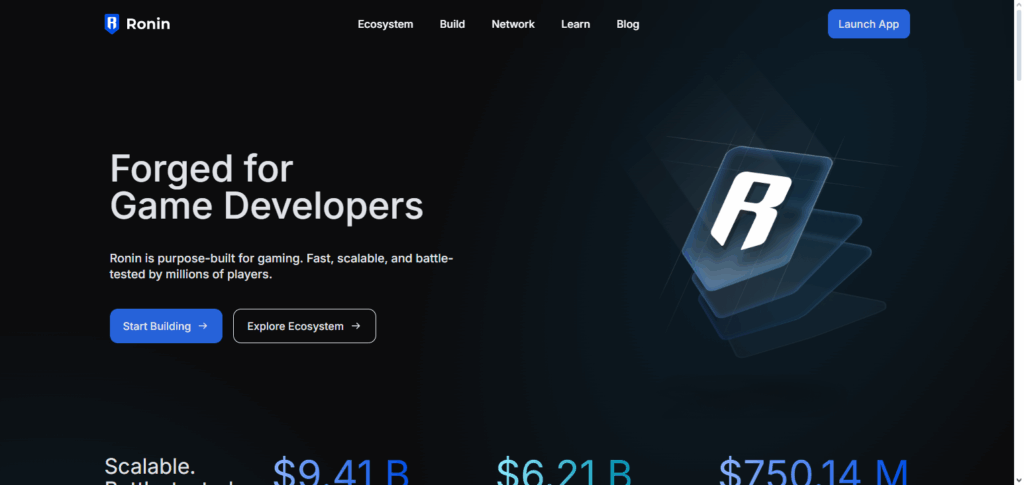
Task: Go to the Blog page
Action: tap(628, 24)
